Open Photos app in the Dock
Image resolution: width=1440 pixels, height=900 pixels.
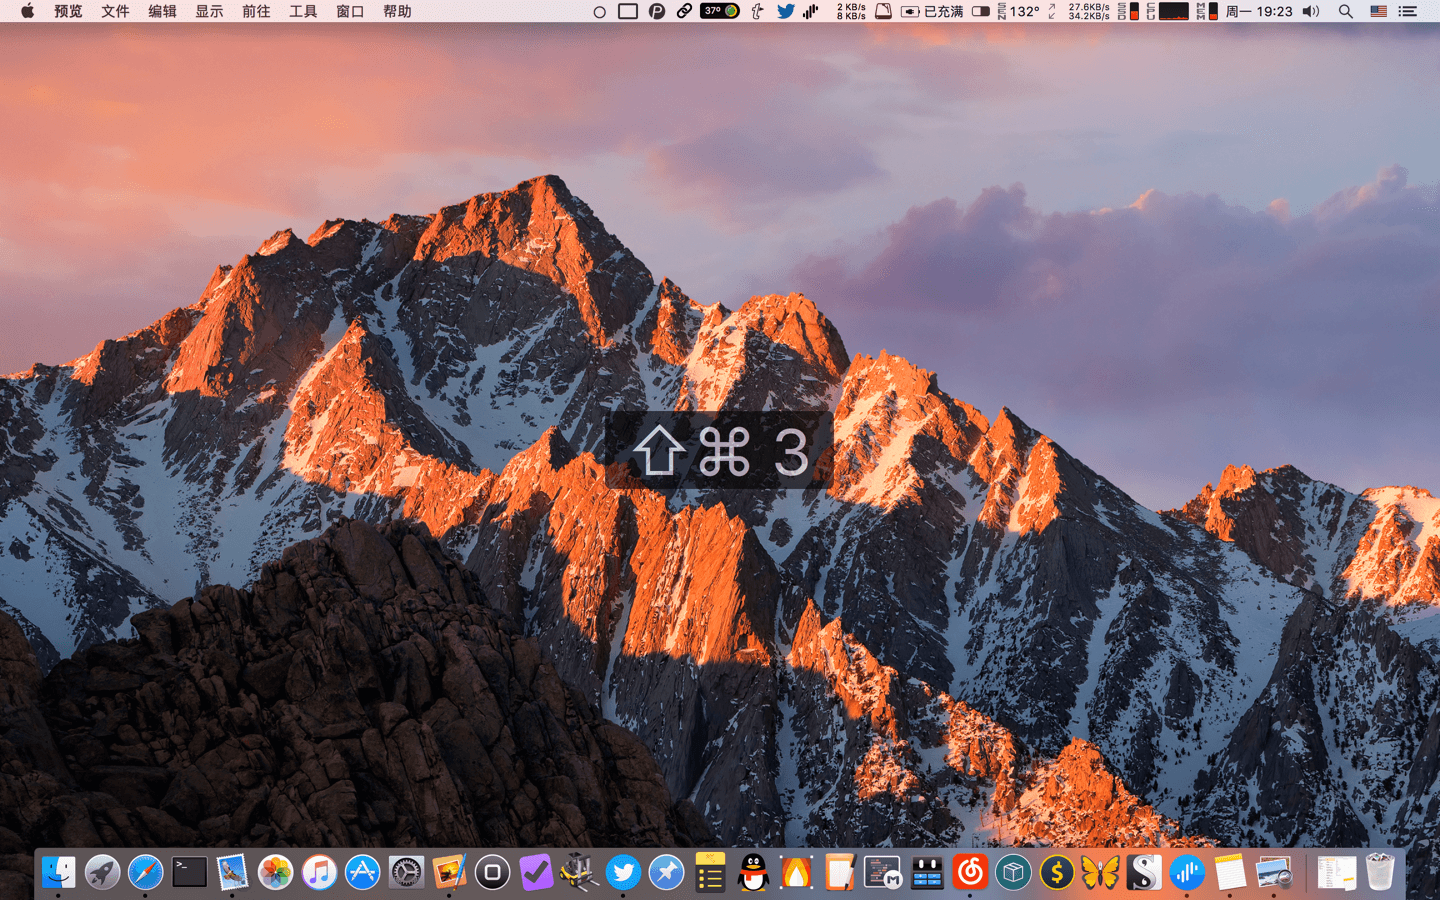[x=276, y=872]
